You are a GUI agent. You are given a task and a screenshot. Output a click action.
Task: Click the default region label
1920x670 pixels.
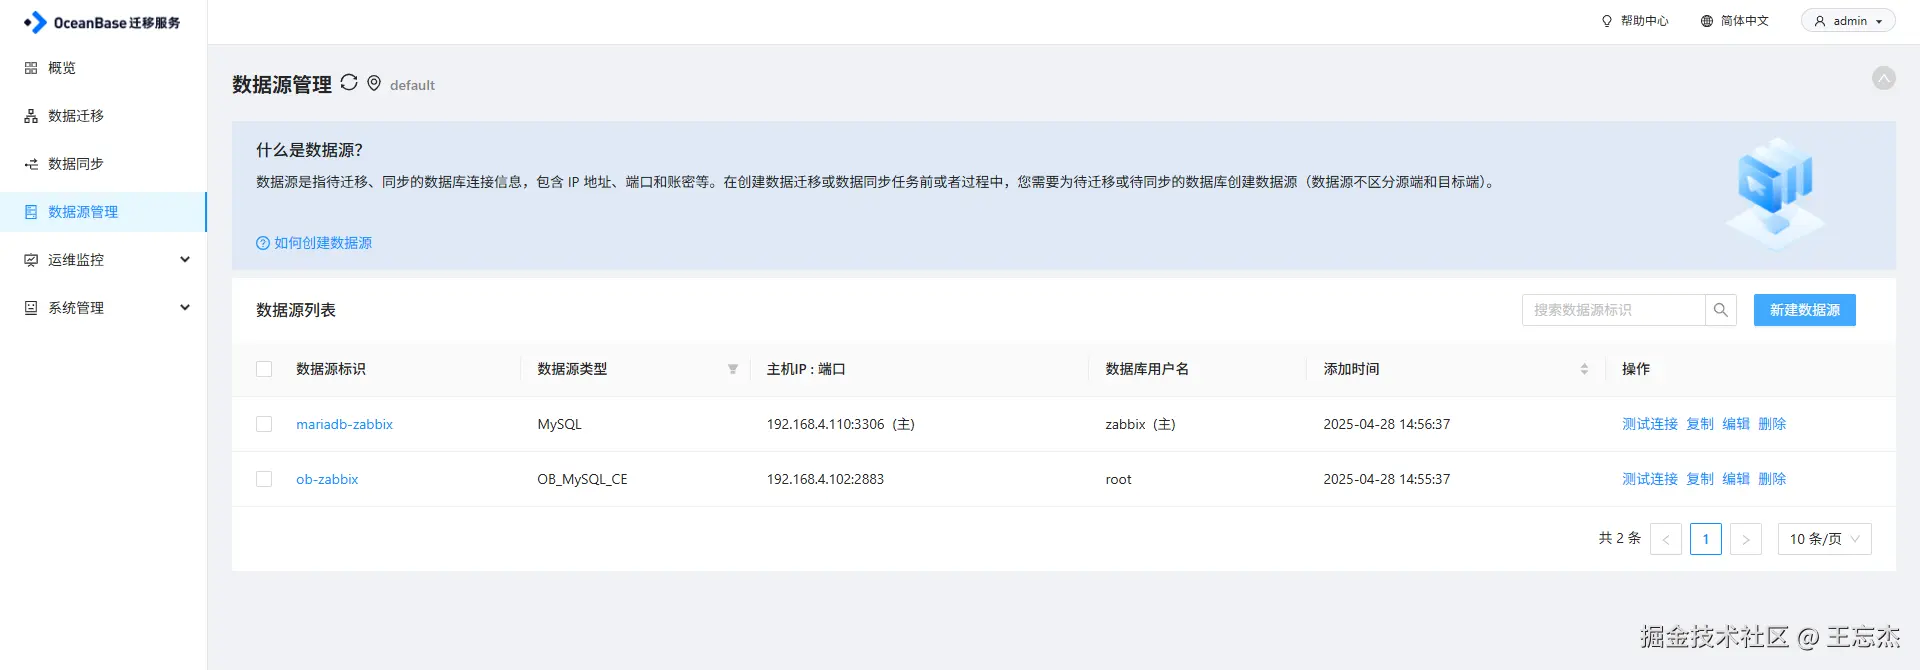[x=412, y=85]
